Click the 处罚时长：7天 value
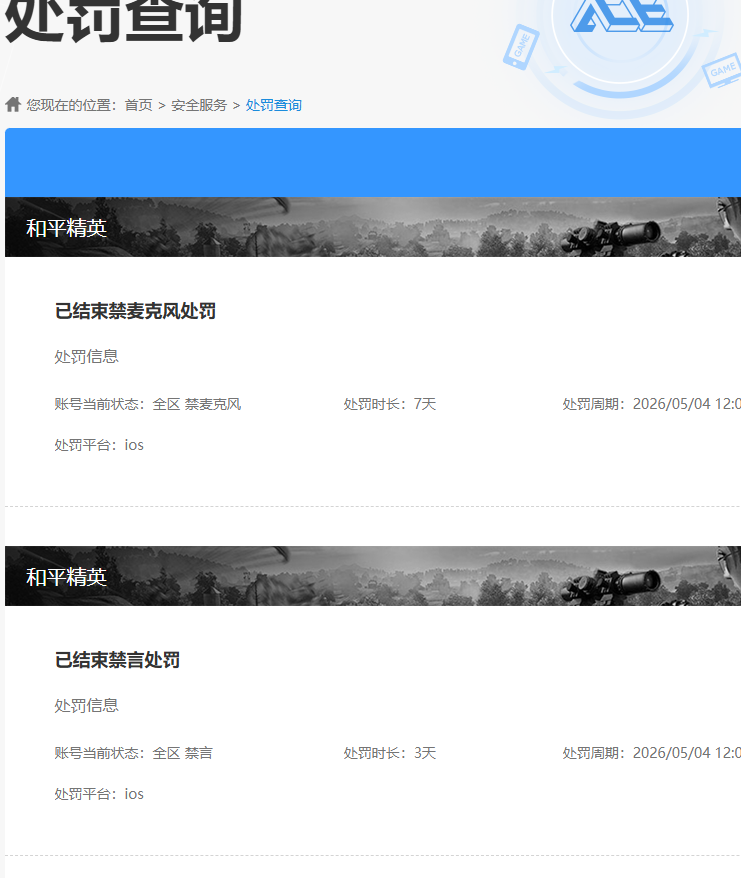Viewport: 741px width, 878px height. coord(390,404)
